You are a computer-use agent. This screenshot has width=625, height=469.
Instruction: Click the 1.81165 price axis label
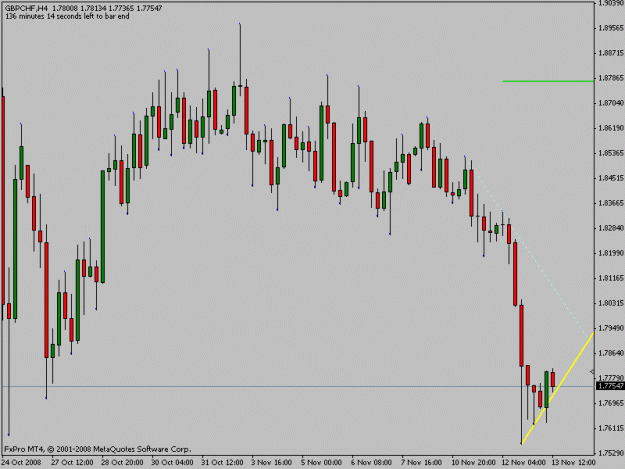click(x=611, y=278)
